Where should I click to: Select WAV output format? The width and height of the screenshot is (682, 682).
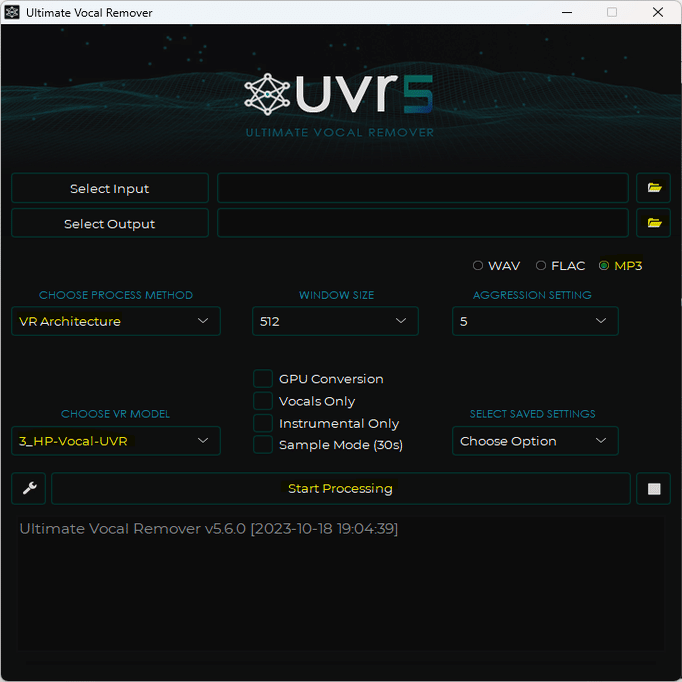coord(496,266)
